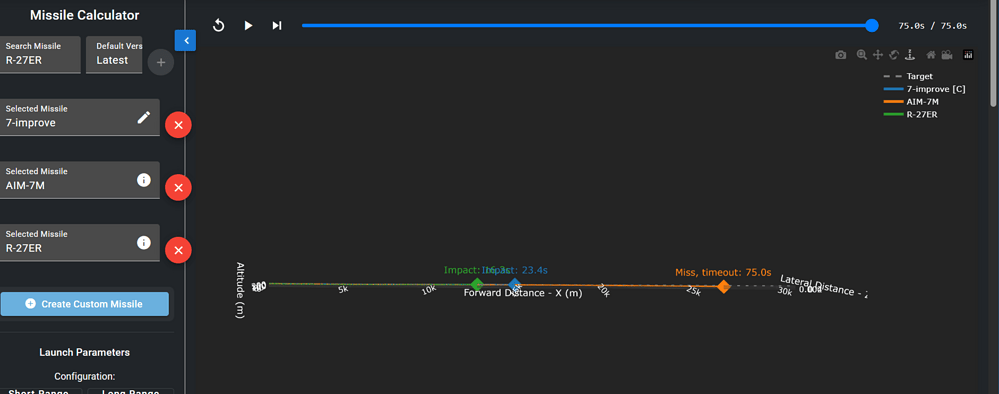Select the turntable rotation tool
The width and height of the screenshot is (999, 394).
(x=910, y=55)
